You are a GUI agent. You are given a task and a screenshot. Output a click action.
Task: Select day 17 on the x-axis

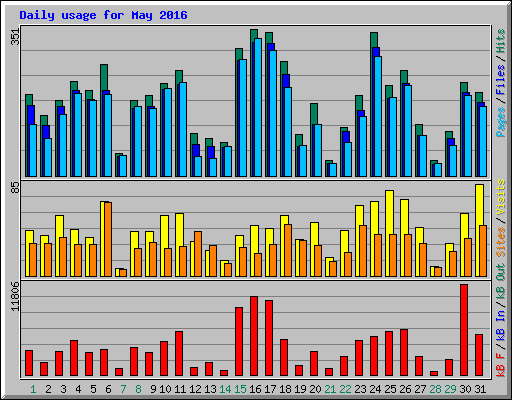tap(270, 389)
